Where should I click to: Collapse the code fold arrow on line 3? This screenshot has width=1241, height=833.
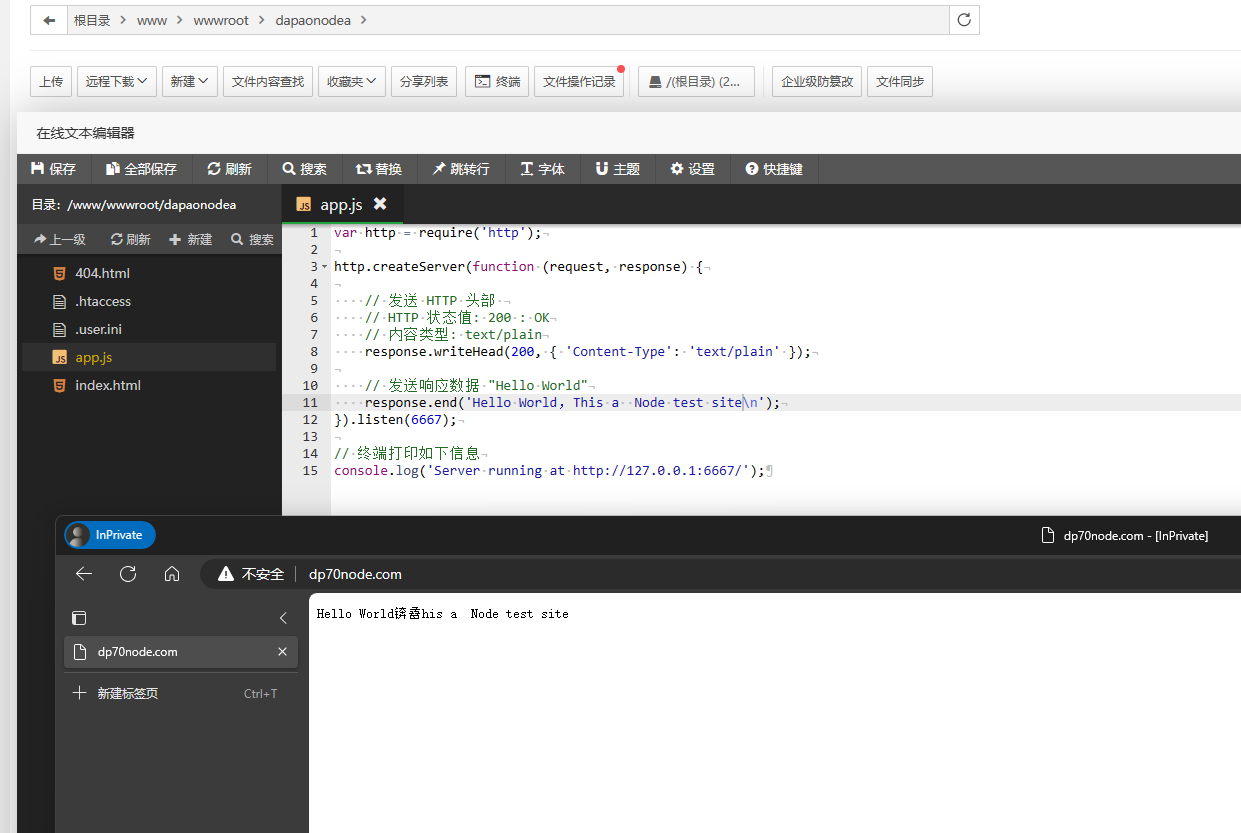coord(324,267)
